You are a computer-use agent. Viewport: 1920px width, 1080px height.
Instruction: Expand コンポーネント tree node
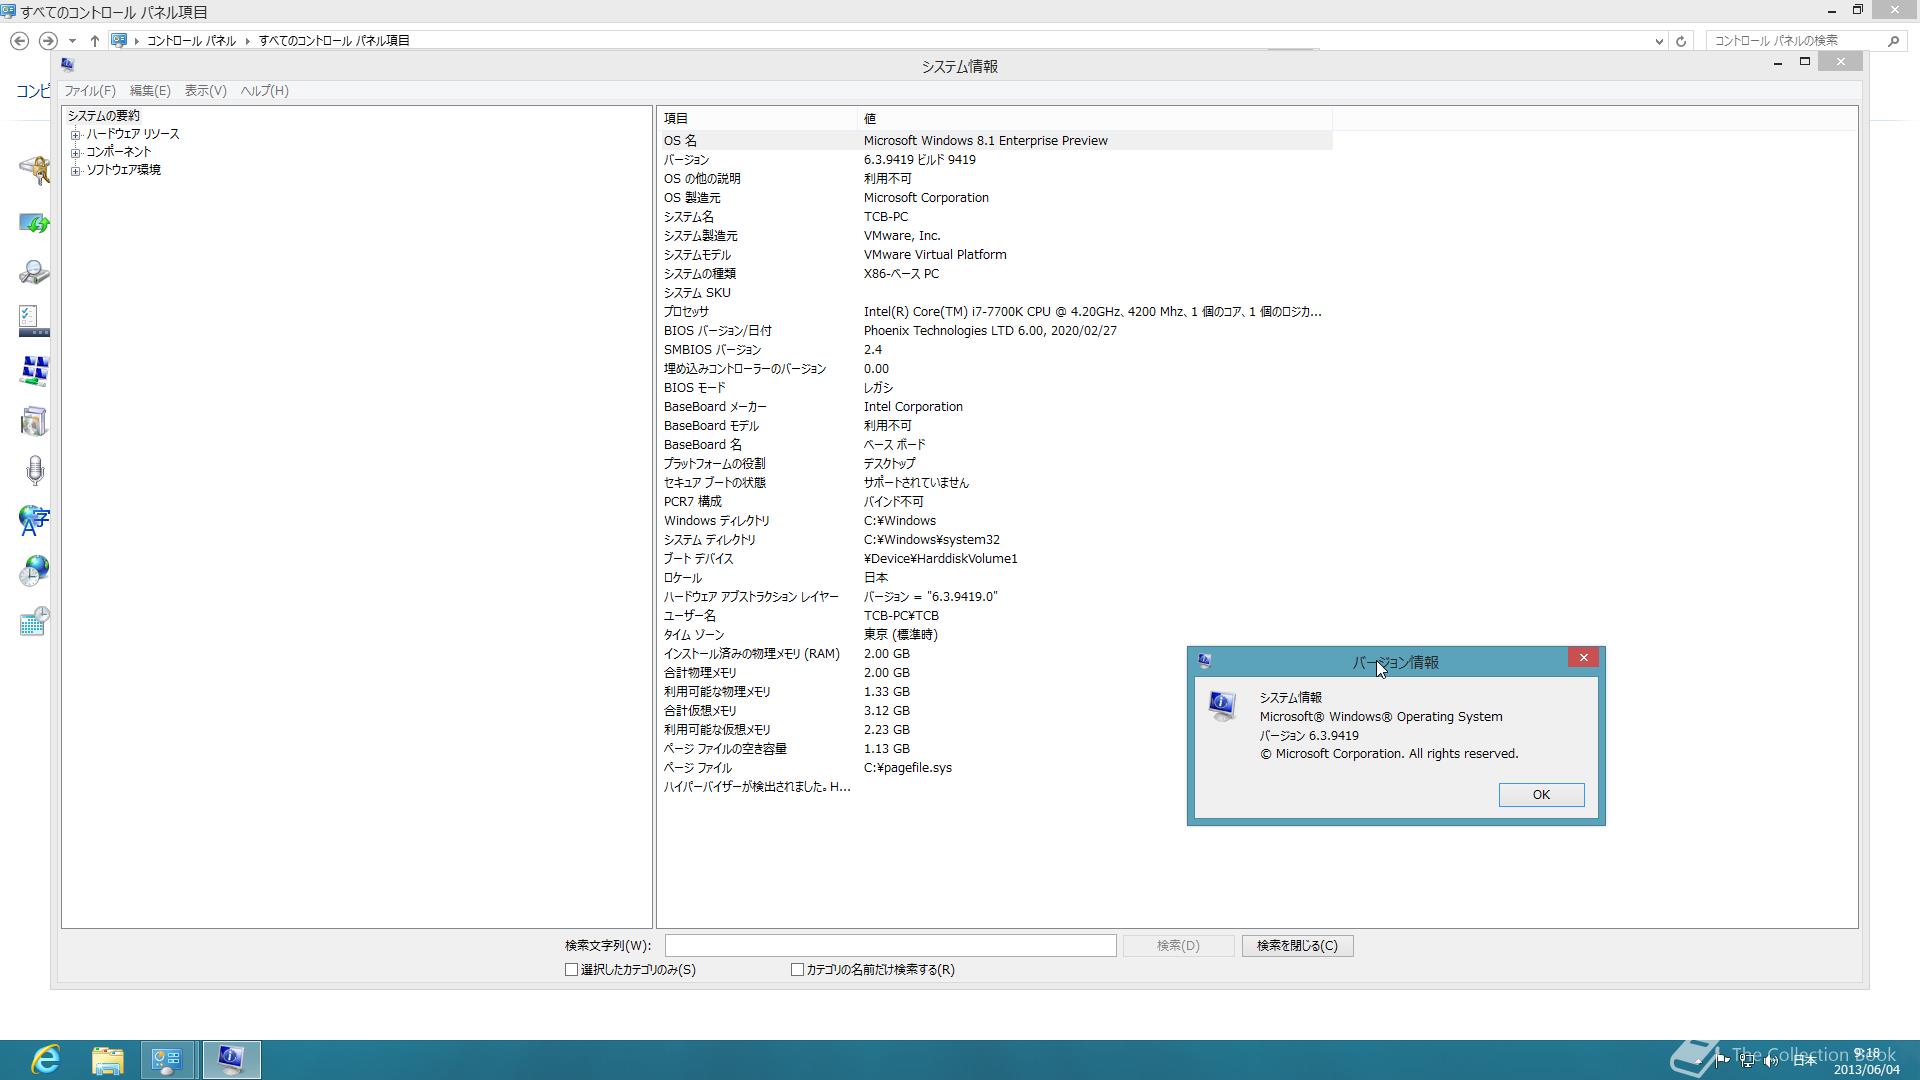point(75,153)
